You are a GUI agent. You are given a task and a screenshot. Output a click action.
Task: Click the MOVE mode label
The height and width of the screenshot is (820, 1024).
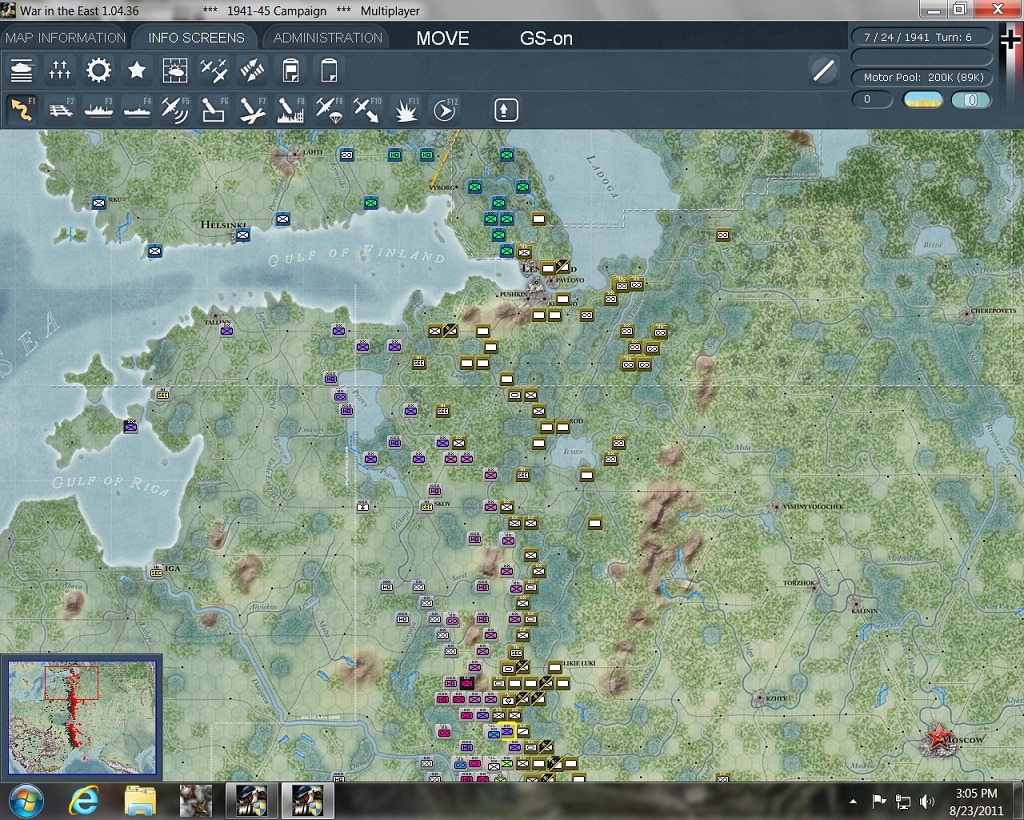coord(443,39)
